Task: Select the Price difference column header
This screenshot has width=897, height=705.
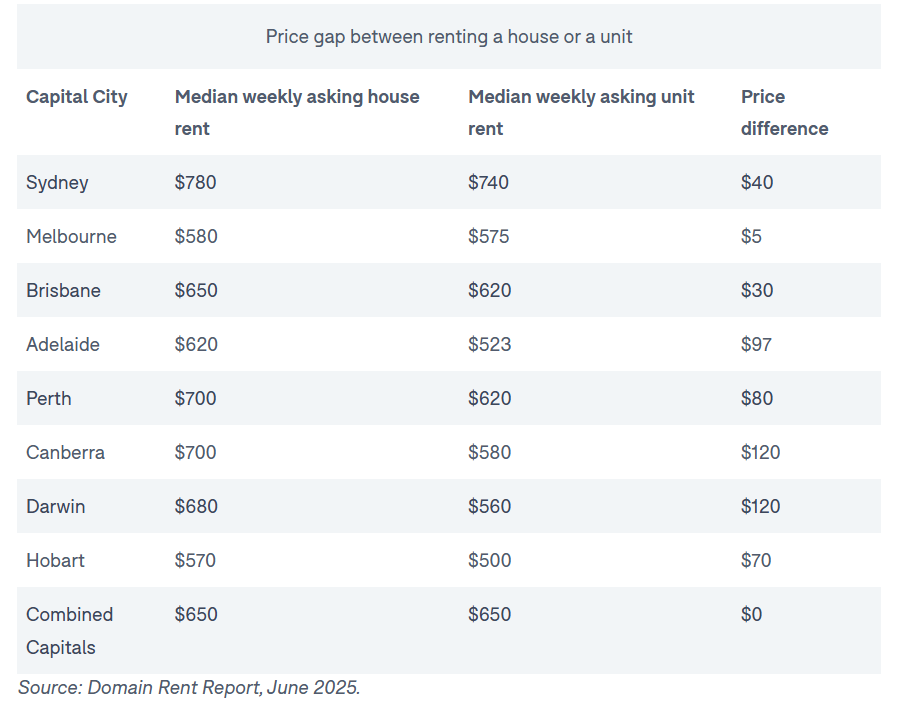Action: coord(784,112)
